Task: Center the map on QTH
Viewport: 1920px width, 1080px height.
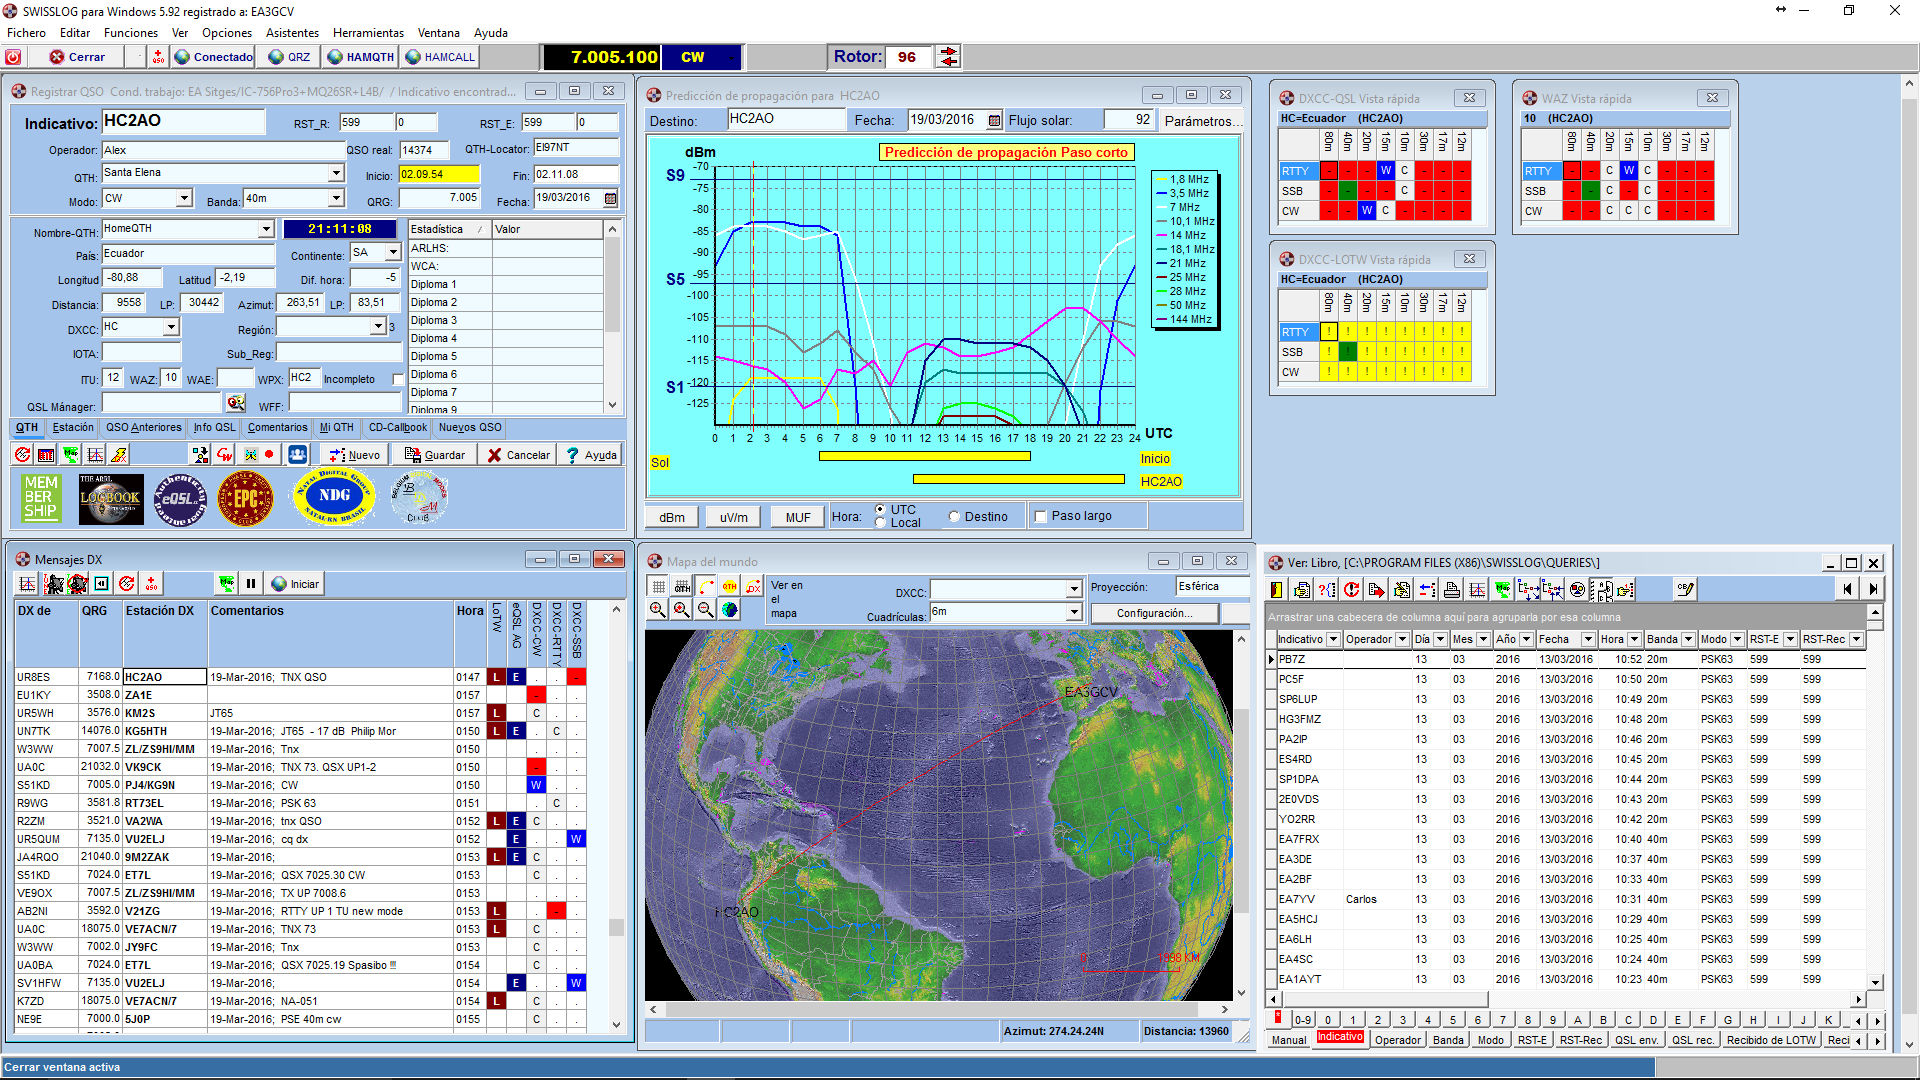Action: [730, 587]
